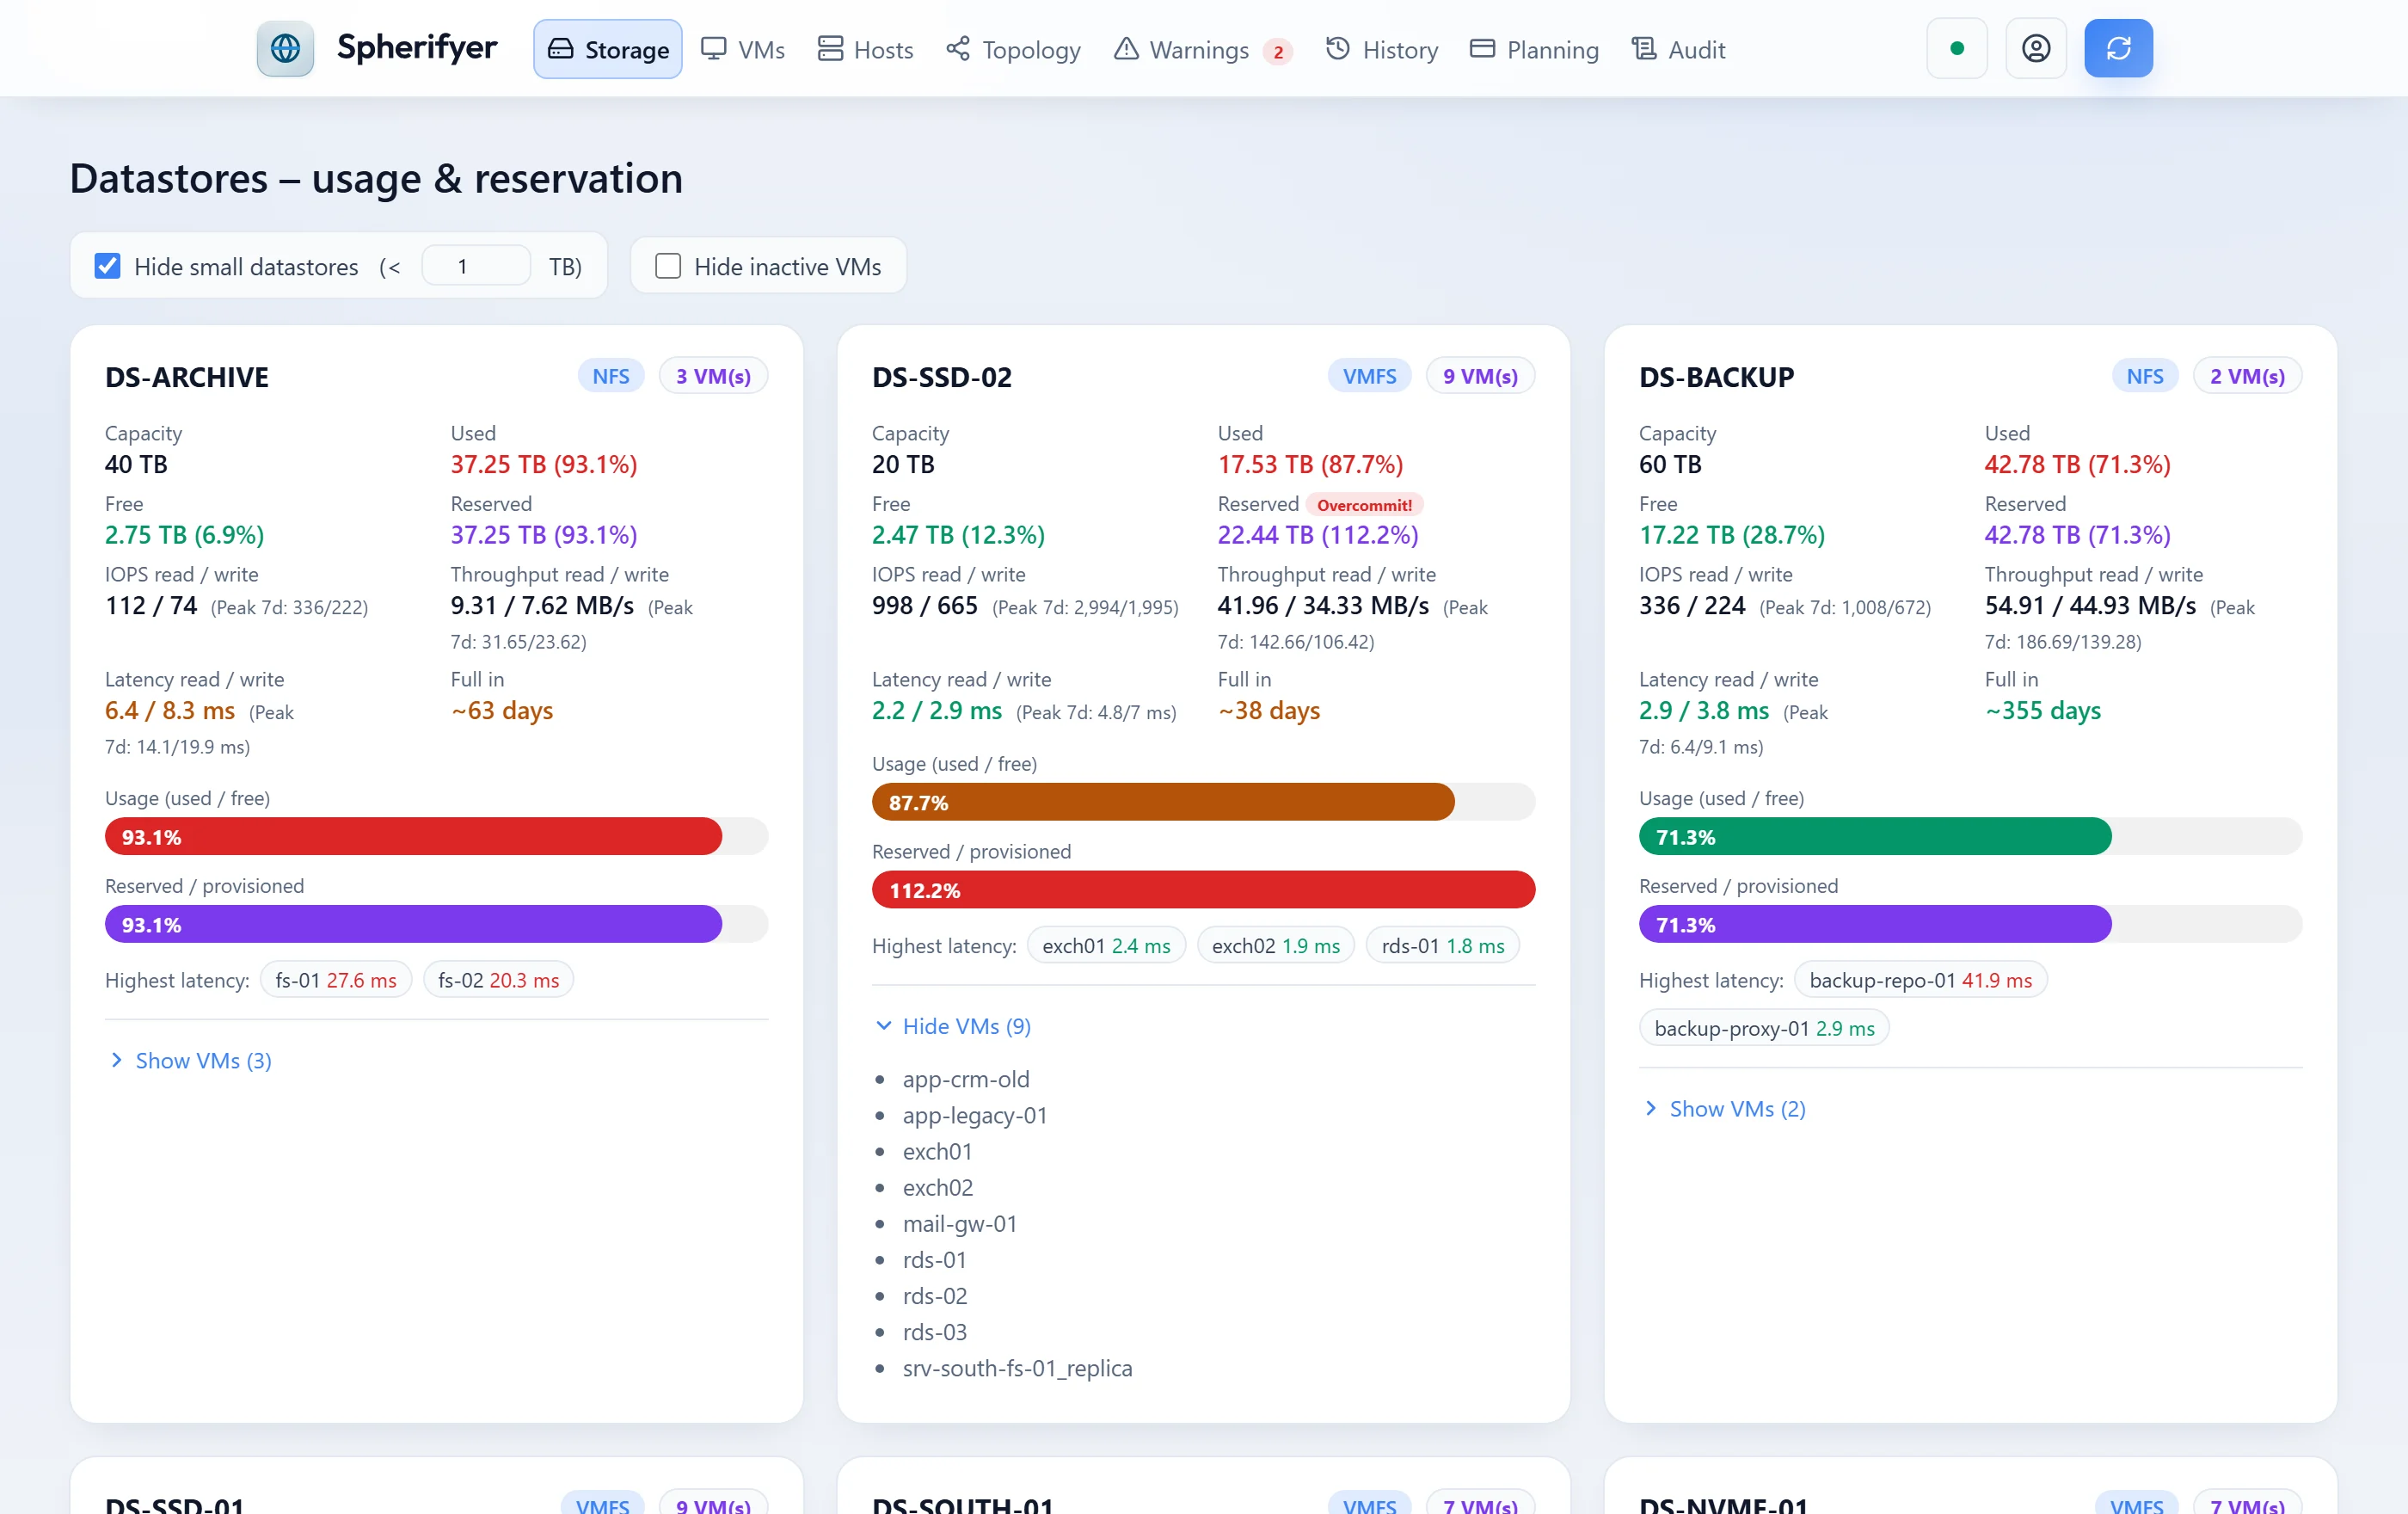Click the Spherifyer globe logo icon
2408x1514 pixels.
[285, 49]
